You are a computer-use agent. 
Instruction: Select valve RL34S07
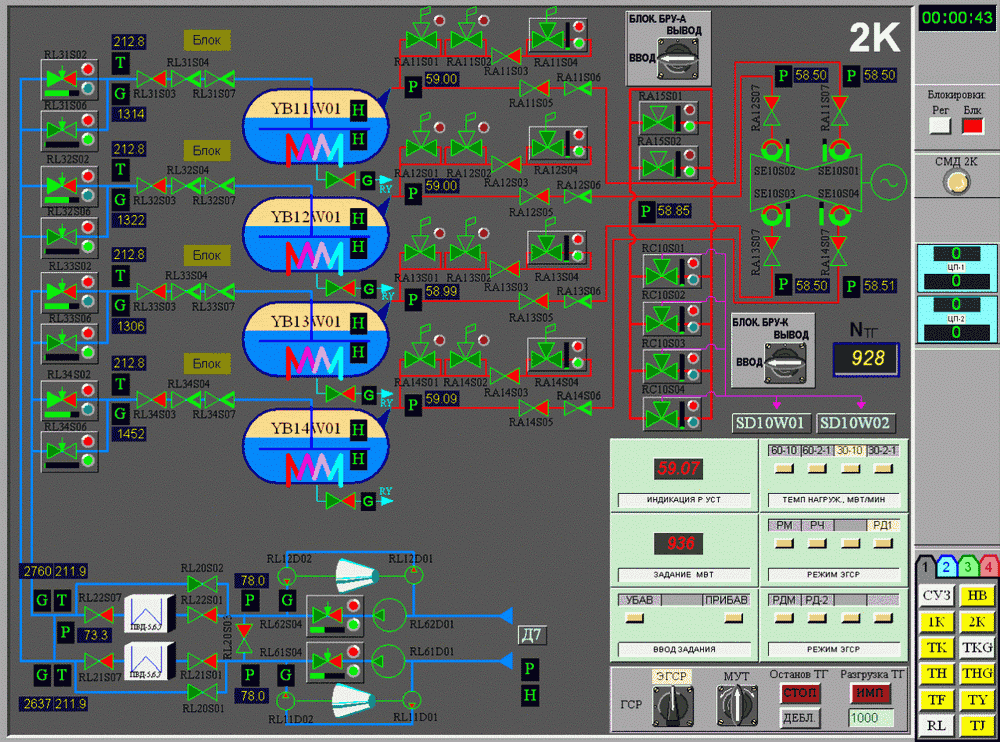pyautogui.click(x=219, y=400)
